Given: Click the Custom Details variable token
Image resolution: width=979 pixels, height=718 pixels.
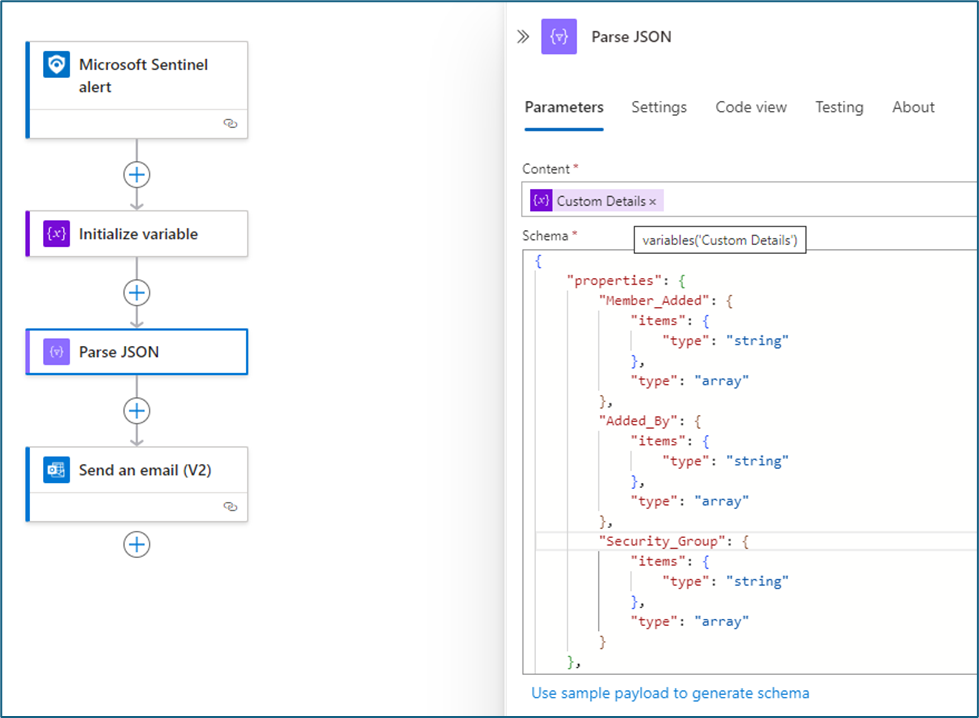Looking at the screenshot, I should [600, 201].
